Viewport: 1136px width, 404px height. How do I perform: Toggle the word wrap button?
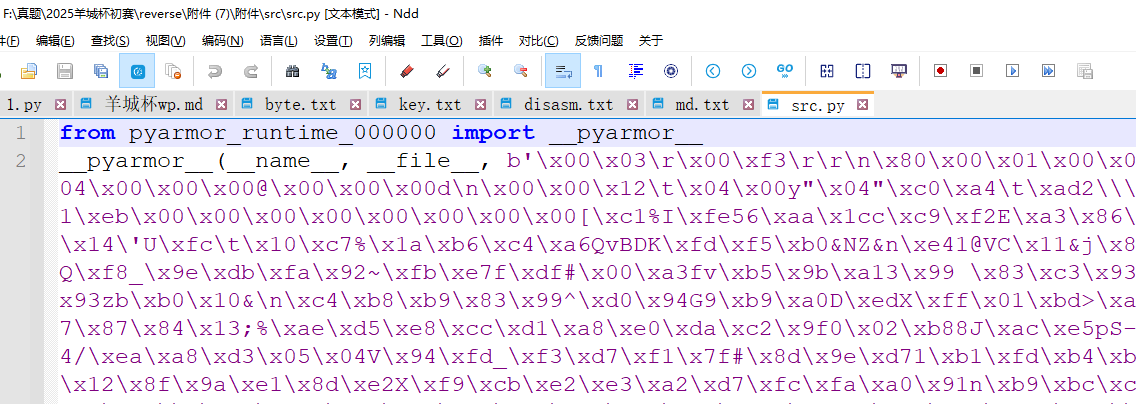562,71
